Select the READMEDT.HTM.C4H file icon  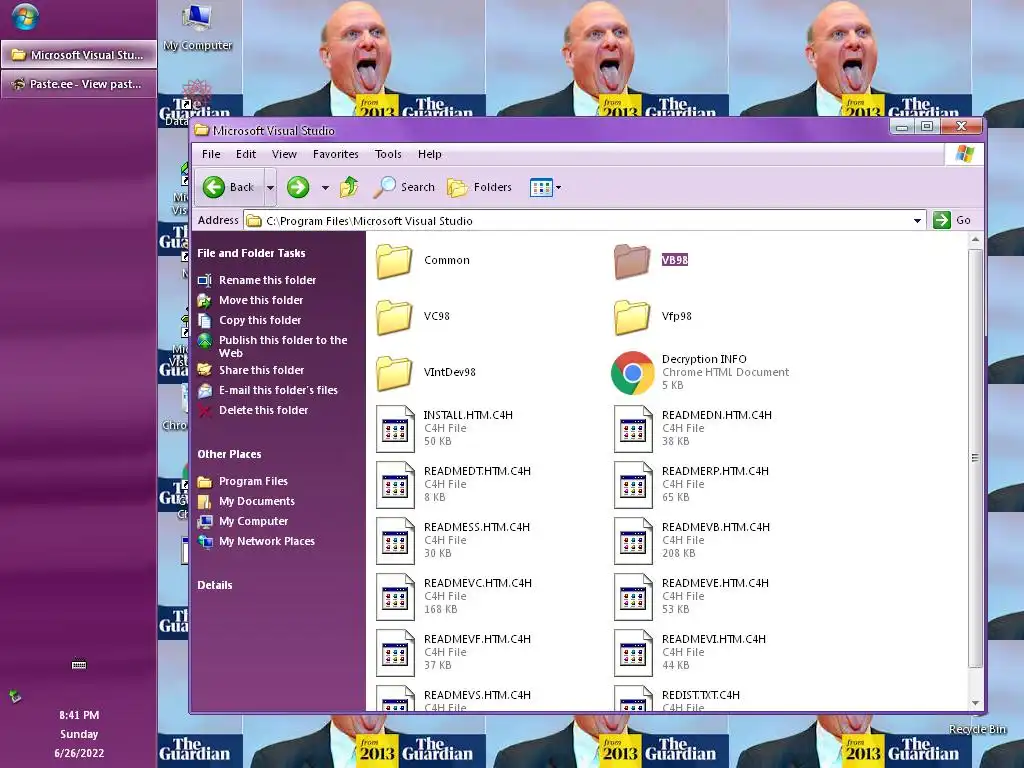(x=395, y=485)
